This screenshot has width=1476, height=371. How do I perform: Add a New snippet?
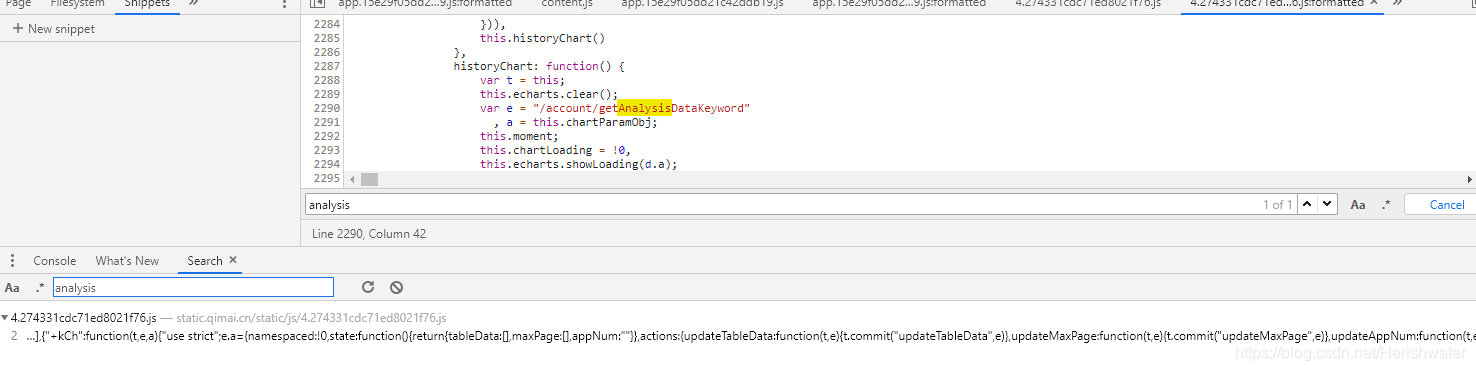pyautogui.click(x=54, y=29)
